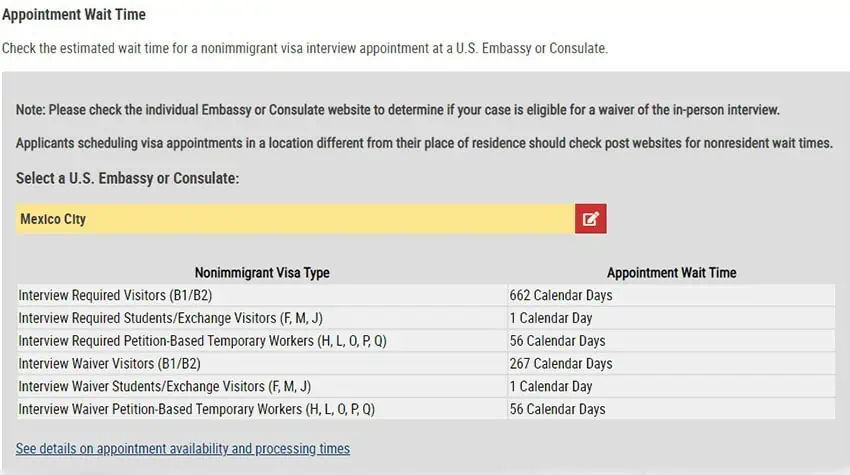The width and height of the screenshot is (850, 475).
Task: Click the Appointment Wait Time page heading
Action: (74, 15)
